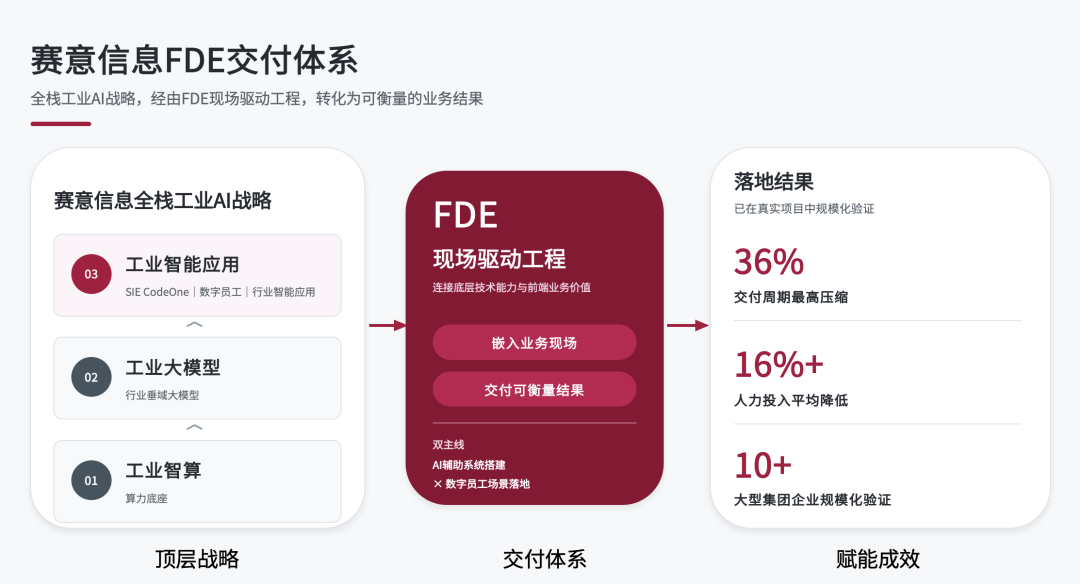
Task: Click the chevron between 工业大模型 and 工业智算
Action: click(x=195, y=427)
